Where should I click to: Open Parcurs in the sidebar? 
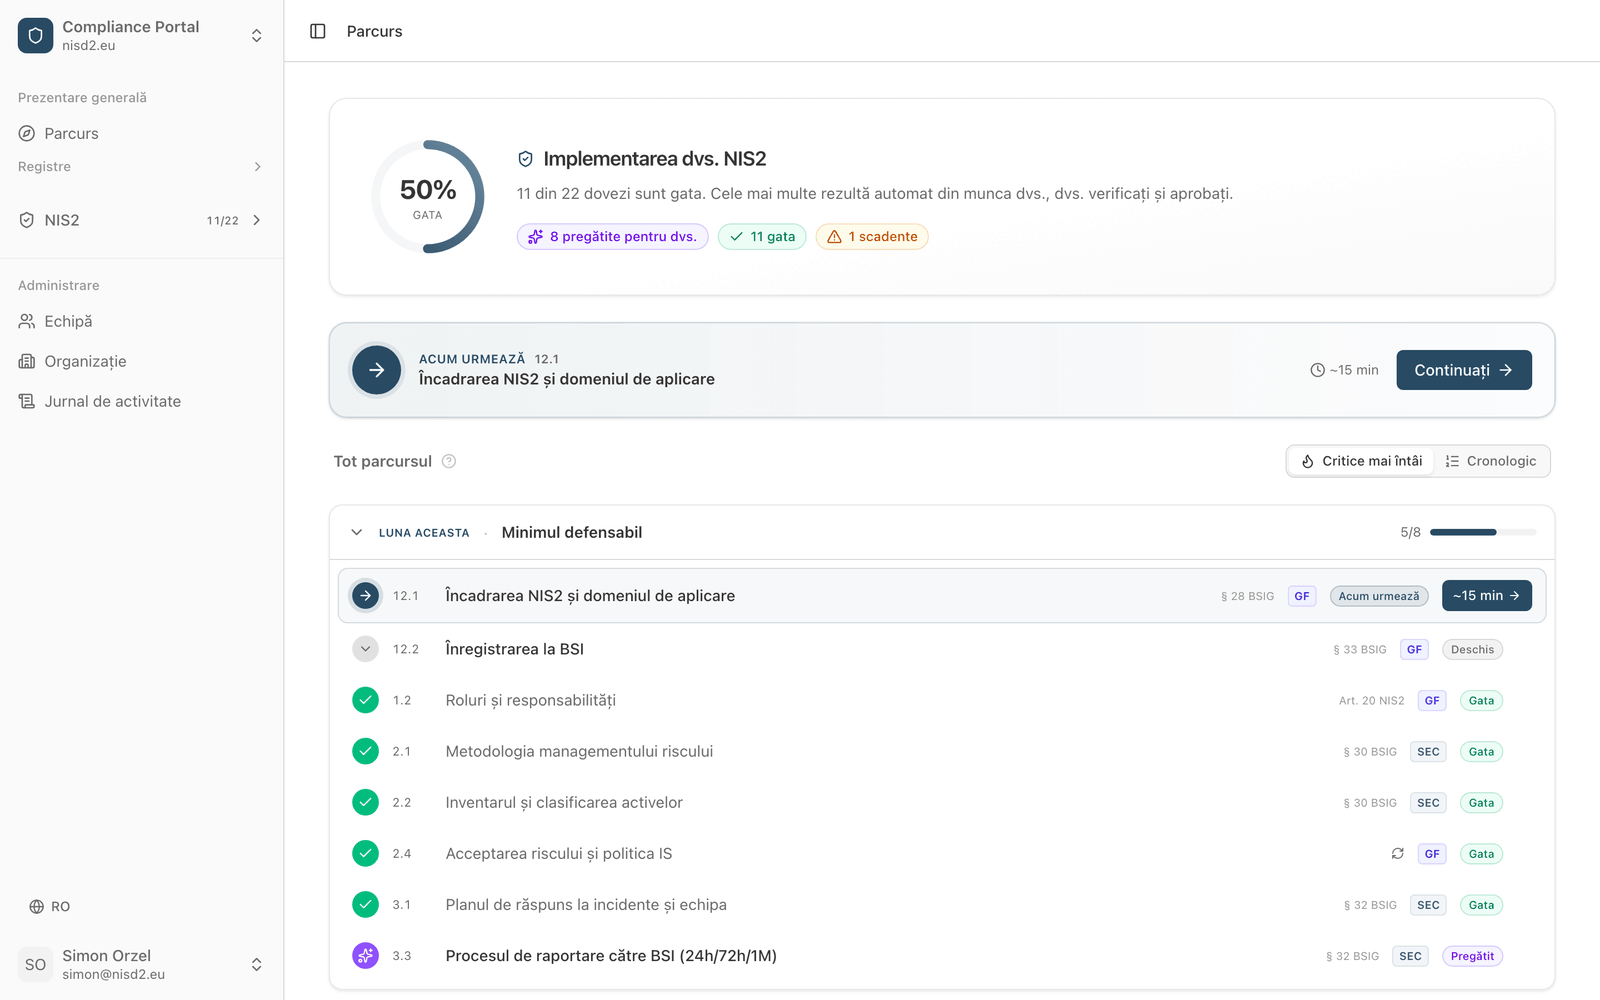tap(141, 133)
